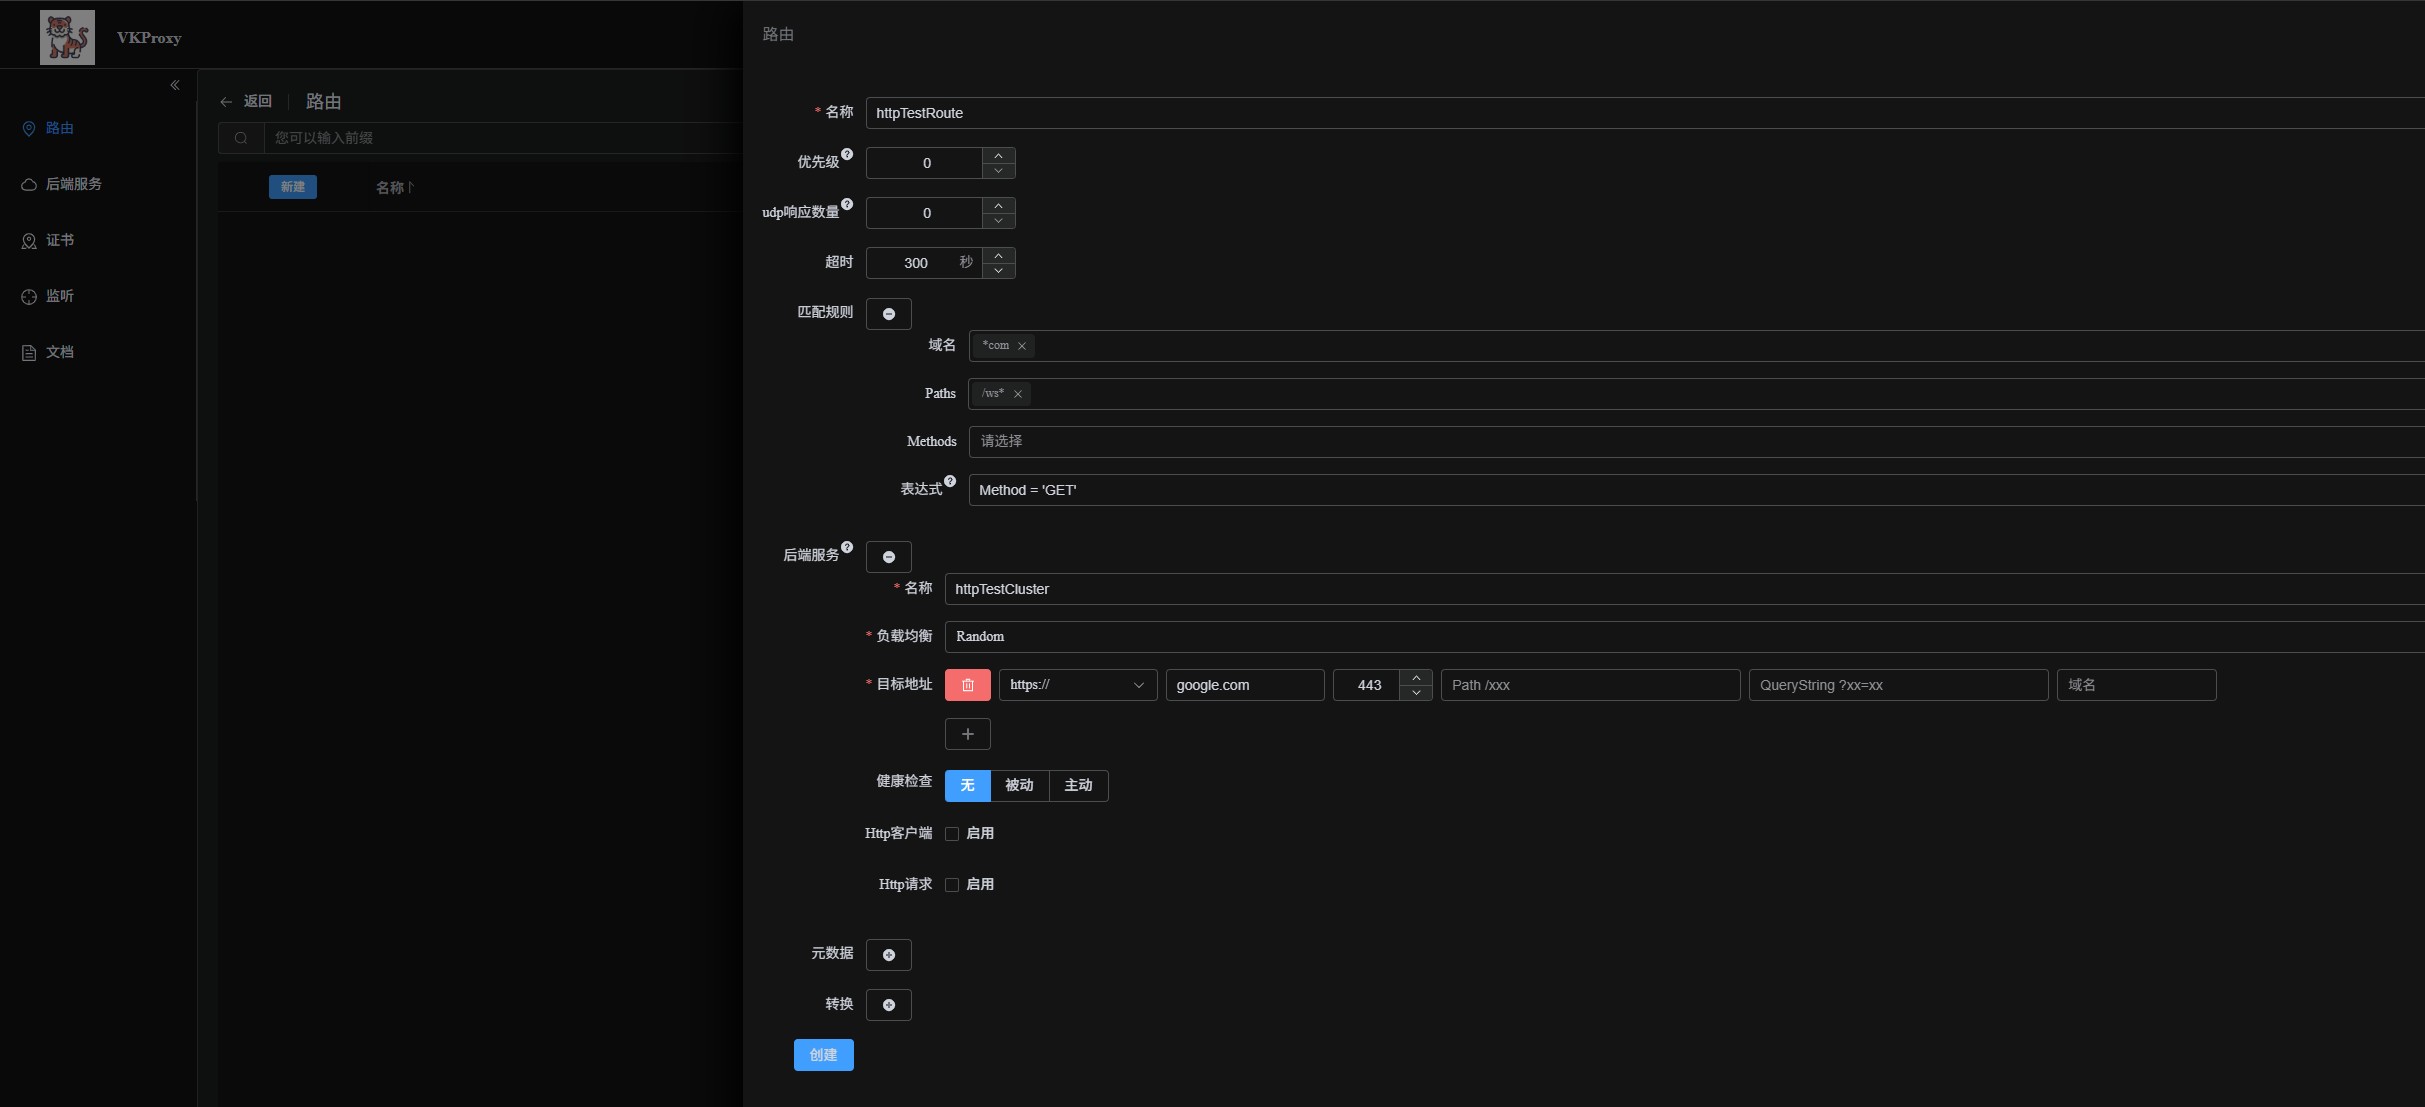Click the VKProxy tiger logo
2425x1107 pixels.
coord(67,38)
